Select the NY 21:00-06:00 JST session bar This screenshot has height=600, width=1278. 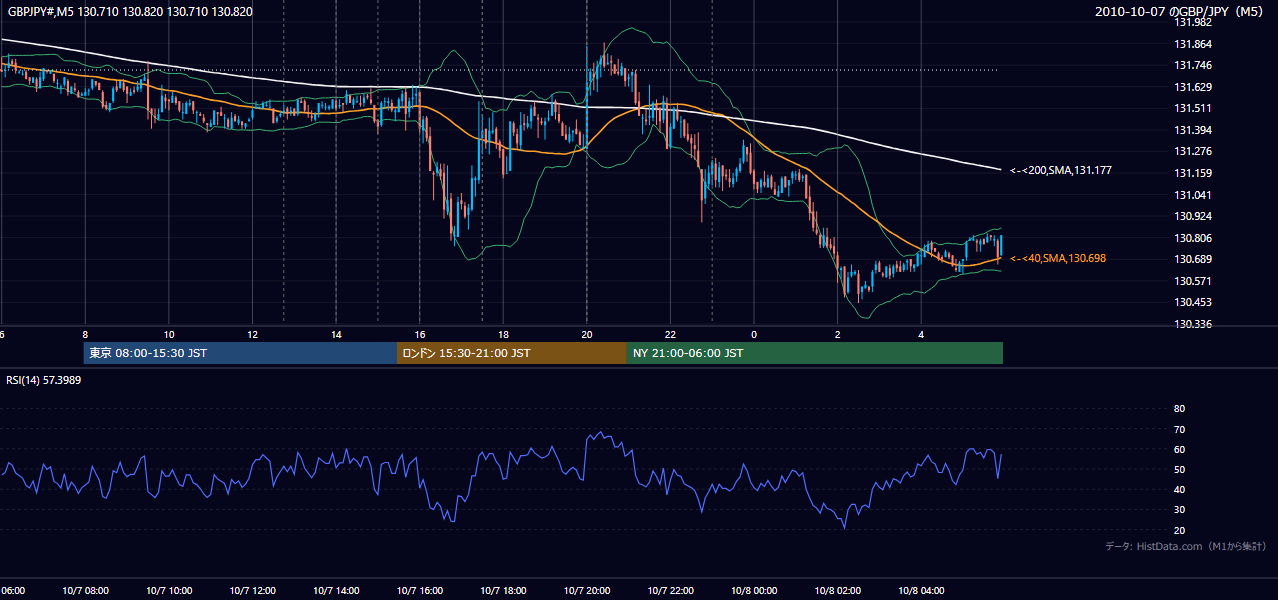815,353
